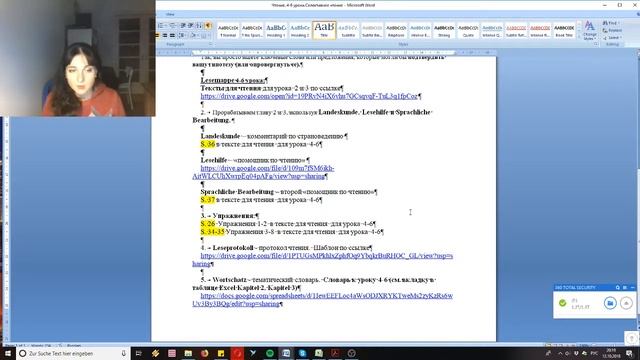Image resolution: width=640 pixels, height=360 pixels.
Task: Click Find in the Editing group
Action: pyautogui.click(x=611, y=23)
